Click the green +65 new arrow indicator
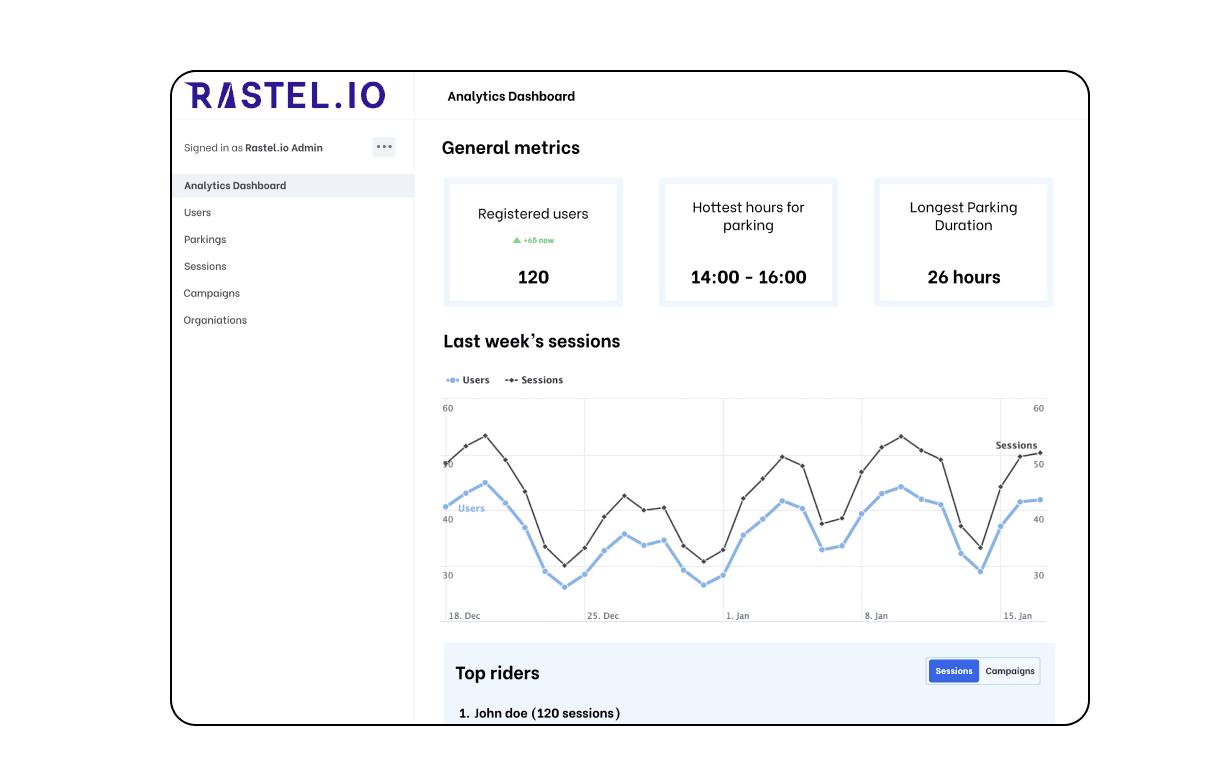Image resolution: width=1228 pixels, height=766 pixels. click(x=517, y=241)
